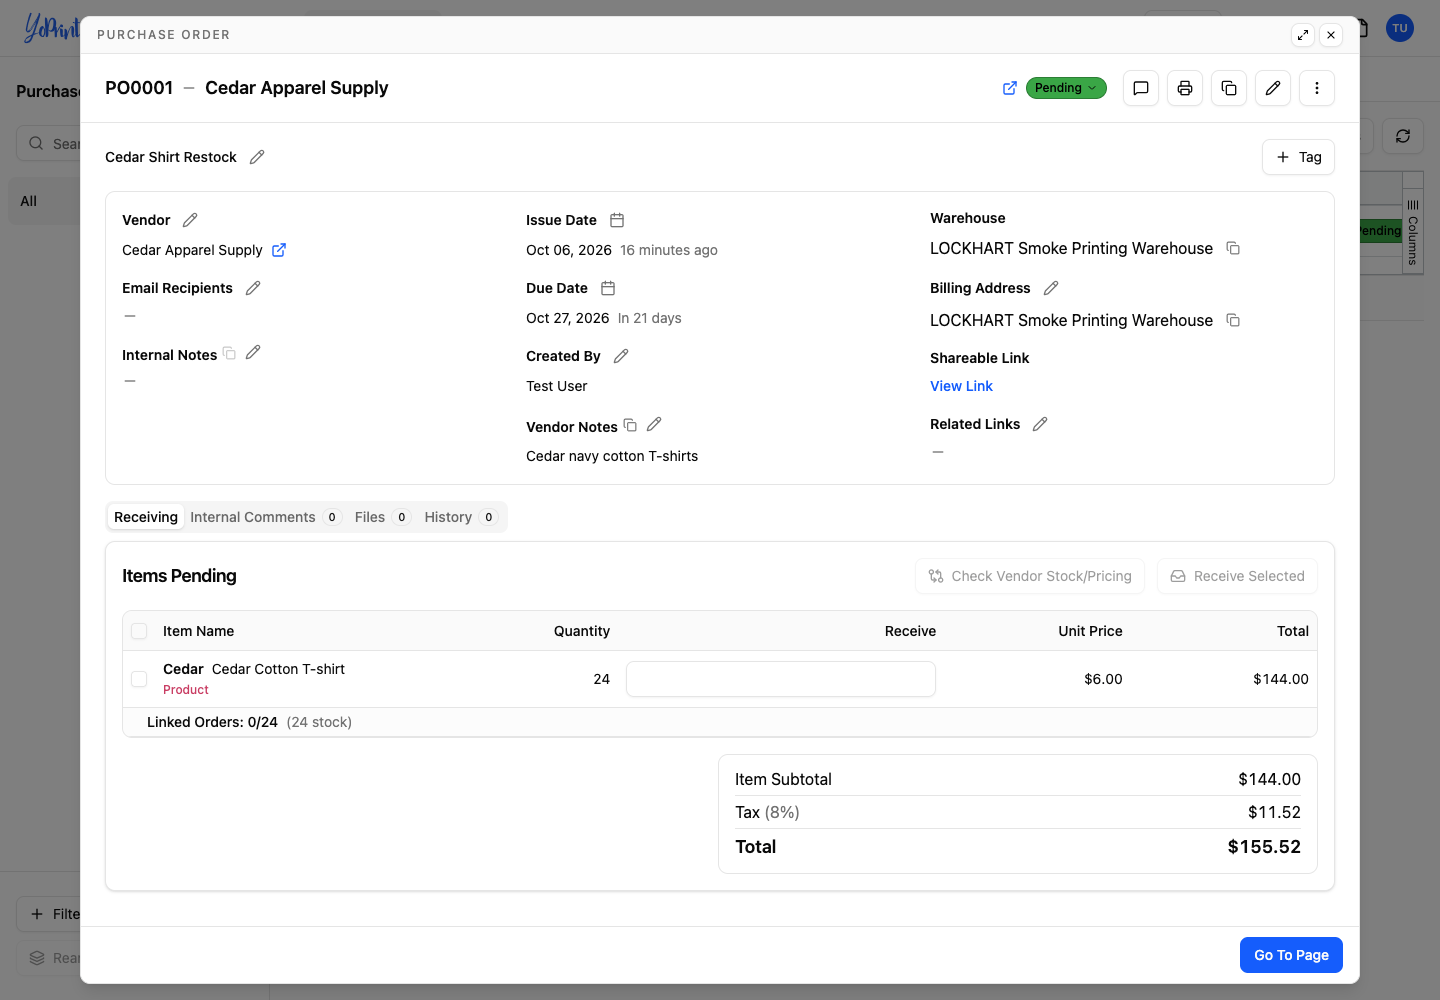Image resolution: width=1440 pixels, height=1000 pixels.
Task: Open the Due Date calendar icon
Action: point(608,288)
